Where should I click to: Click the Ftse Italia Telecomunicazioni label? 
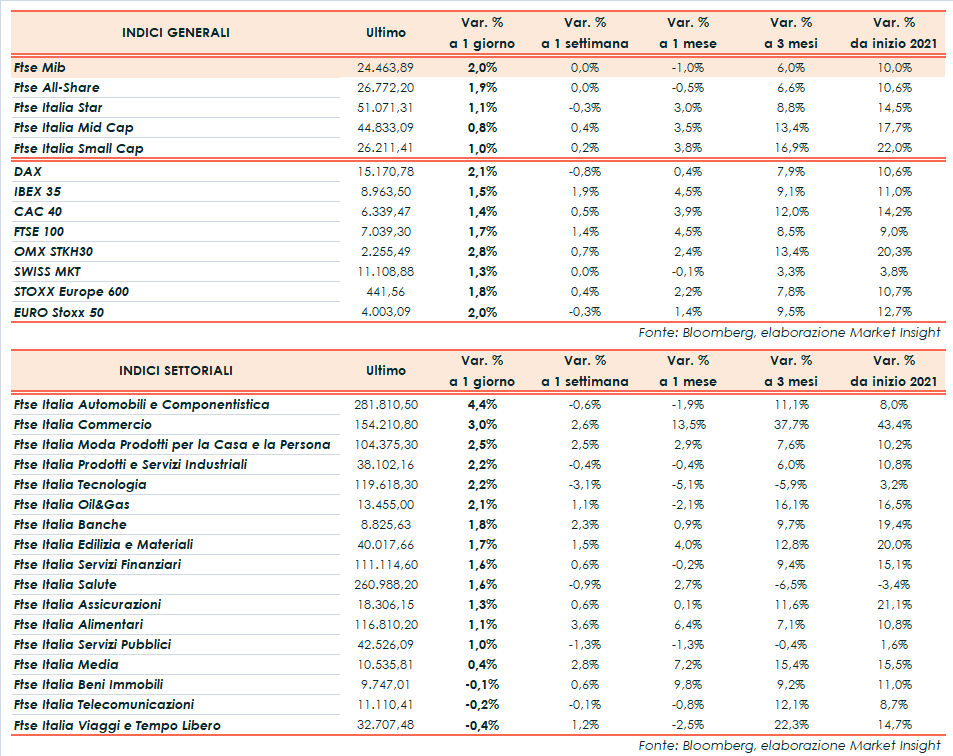point(104,704)
